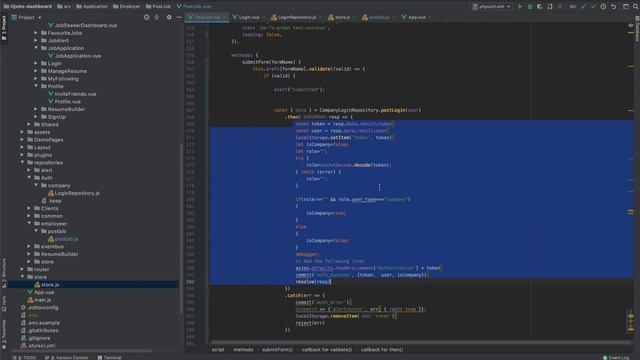Open the Structure side tab
This screenshot has width=640, height=360.
[4, 273]
